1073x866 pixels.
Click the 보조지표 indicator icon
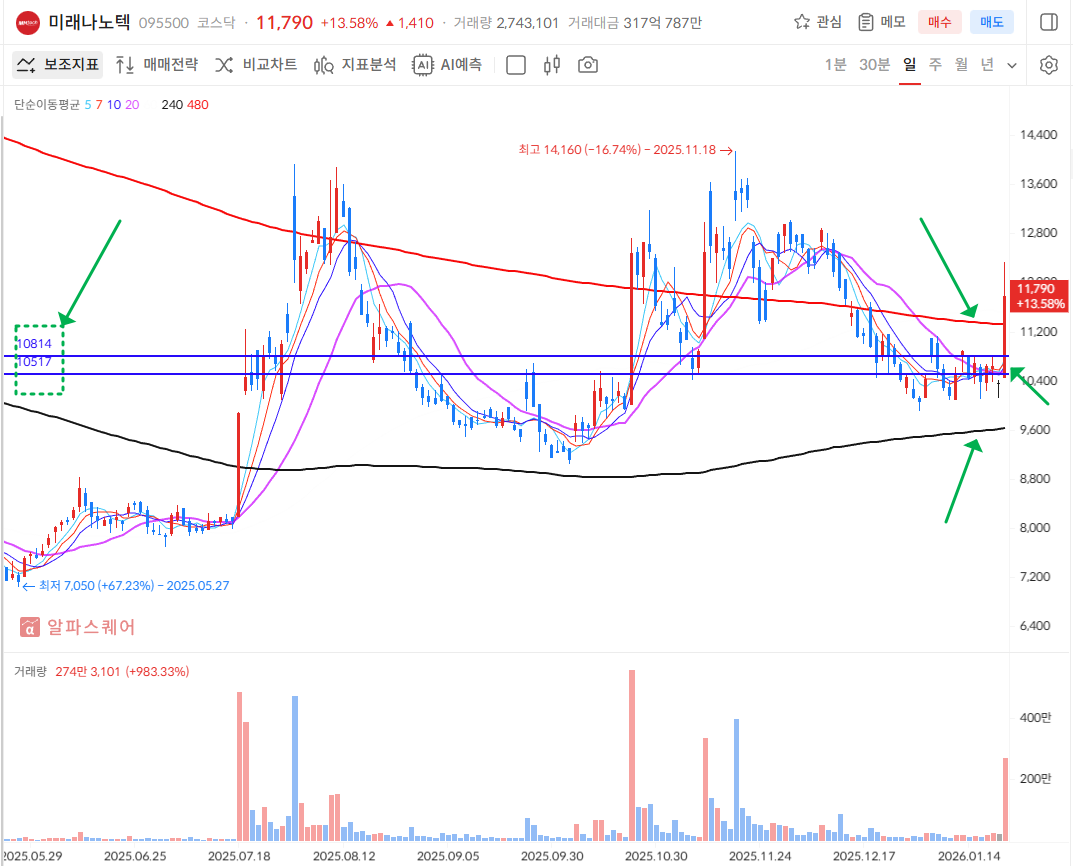coord(26,65)
